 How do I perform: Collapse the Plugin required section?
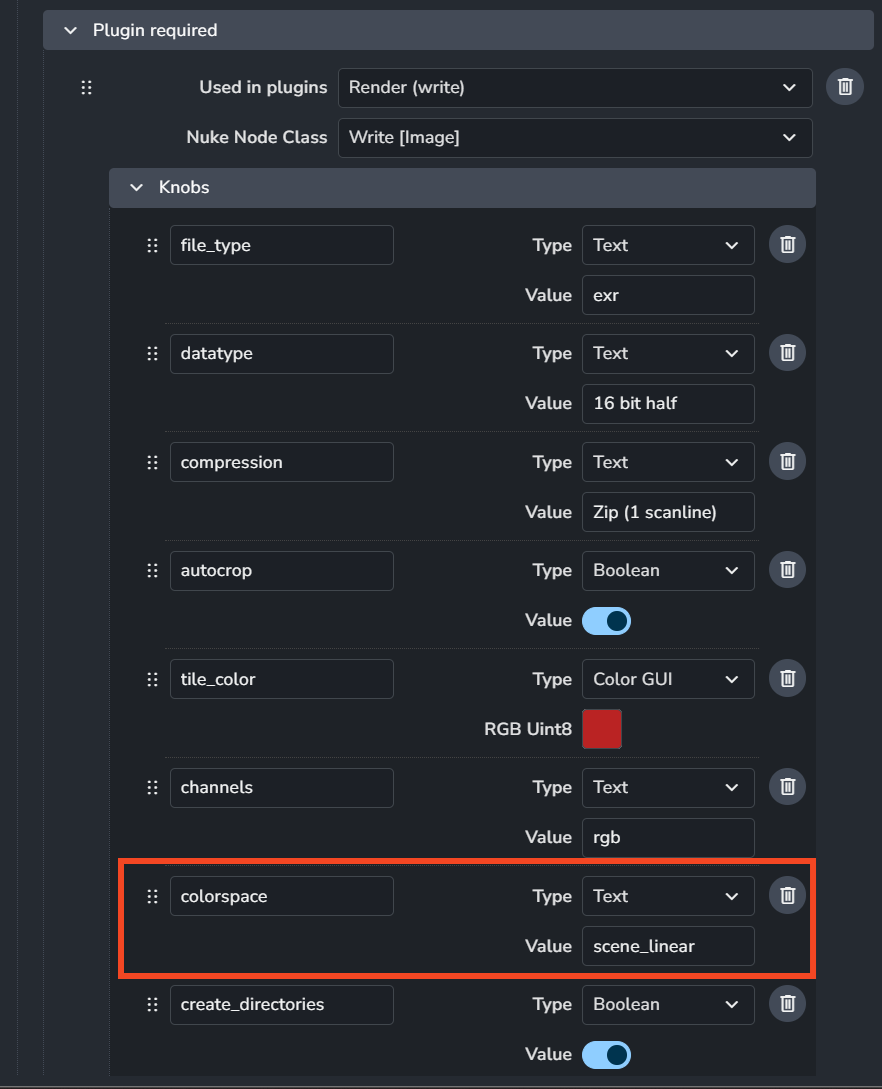pos(70,30)
